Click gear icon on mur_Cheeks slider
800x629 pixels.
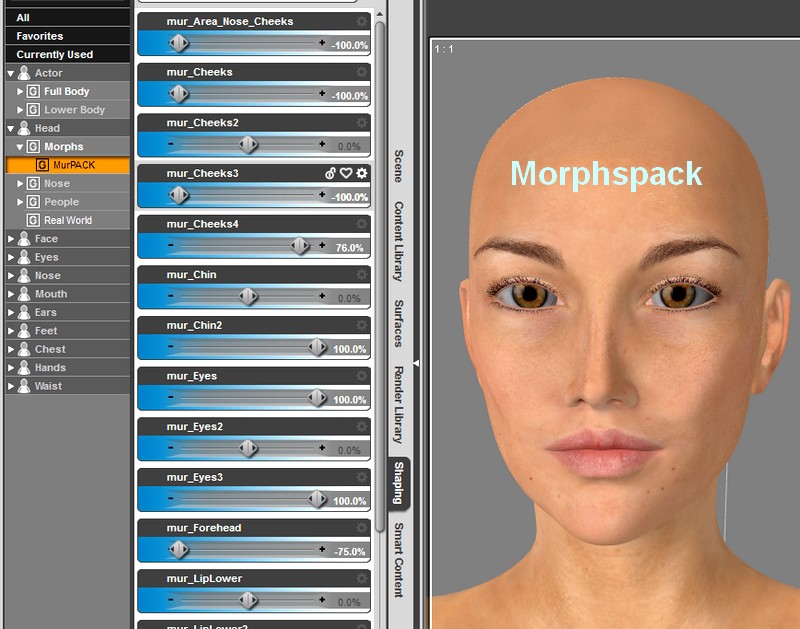[362, 72]
